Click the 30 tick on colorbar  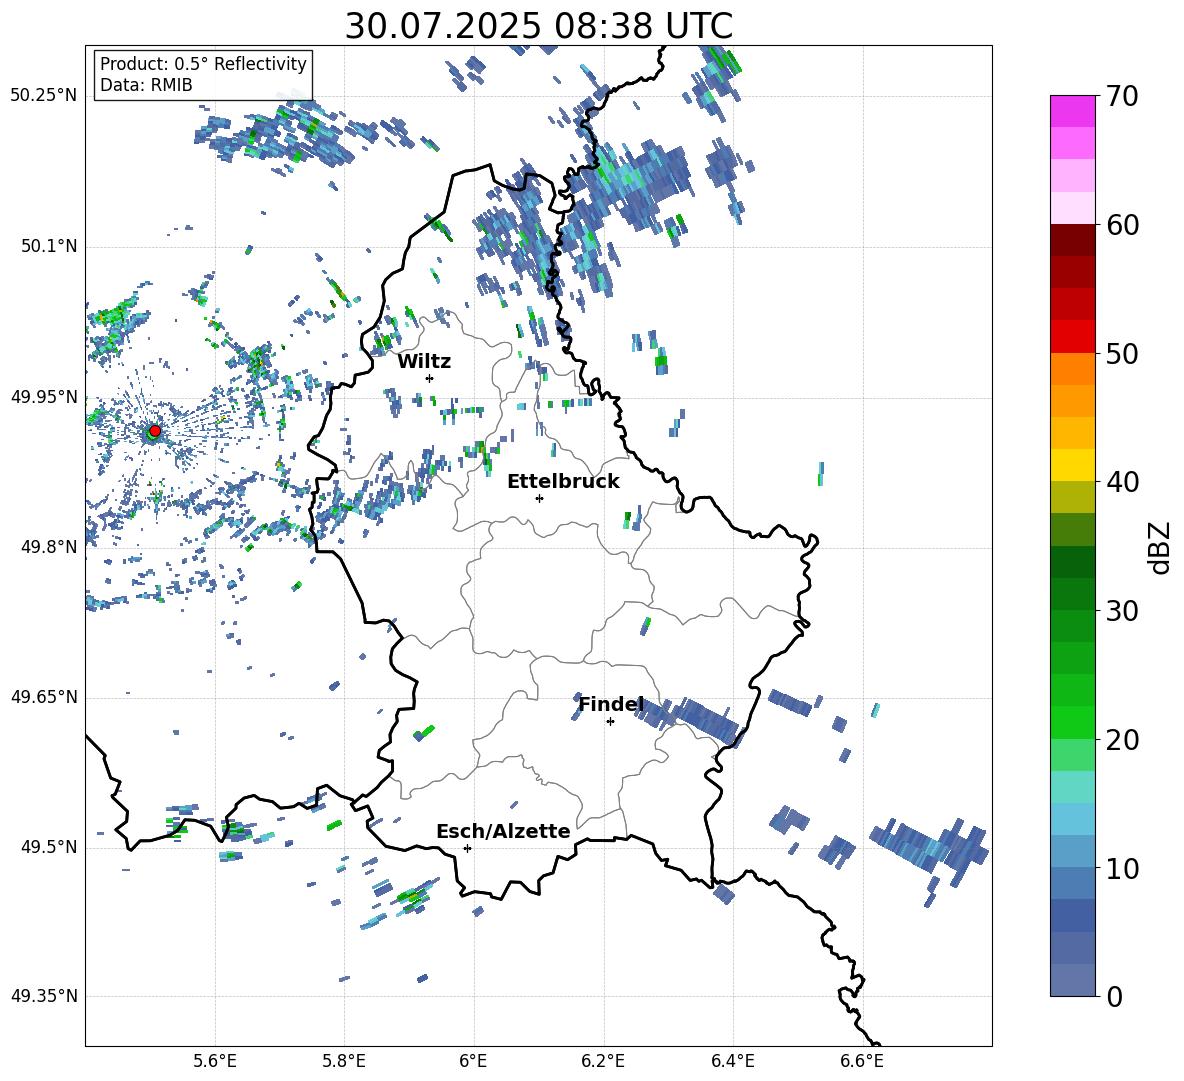tap(1122, 611)
